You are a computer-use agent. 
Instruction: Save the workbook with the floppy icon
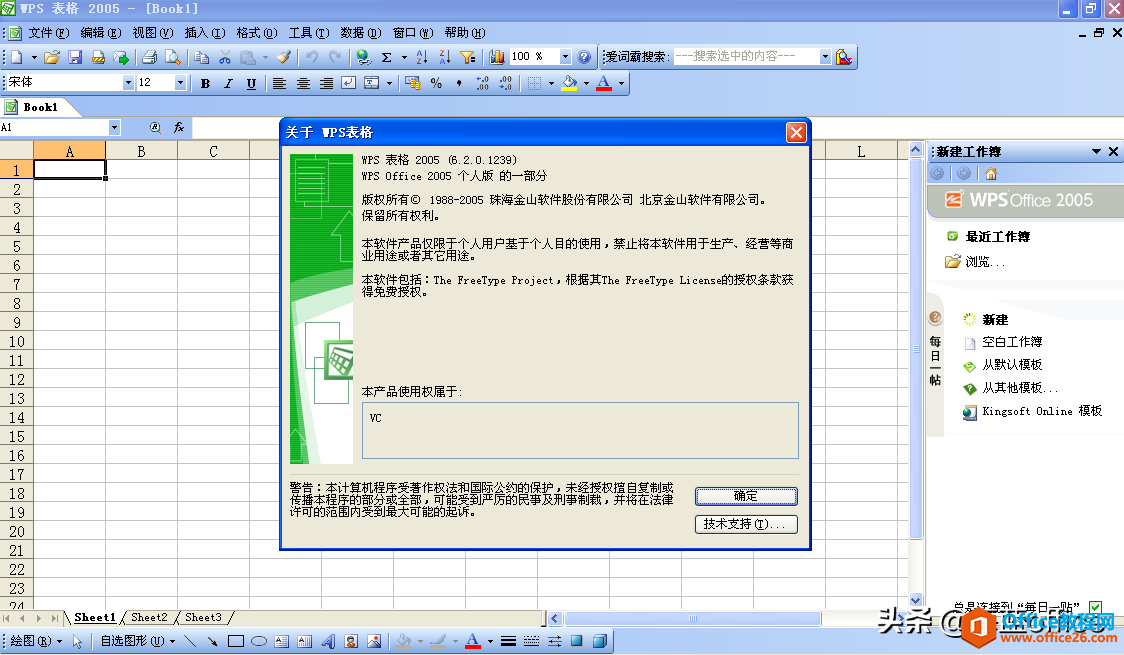tap(75, 57)
